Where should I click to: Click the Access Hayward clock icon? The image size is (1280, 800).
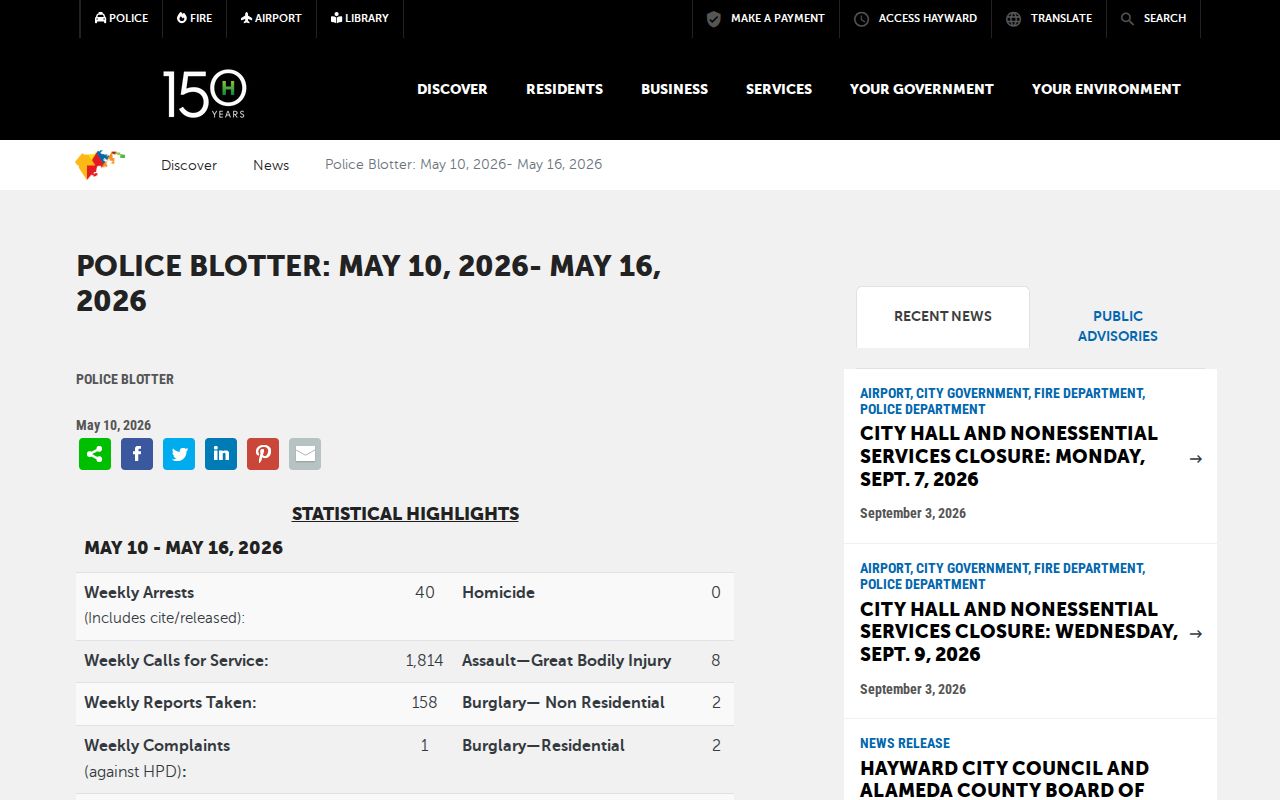click(861, 19)
